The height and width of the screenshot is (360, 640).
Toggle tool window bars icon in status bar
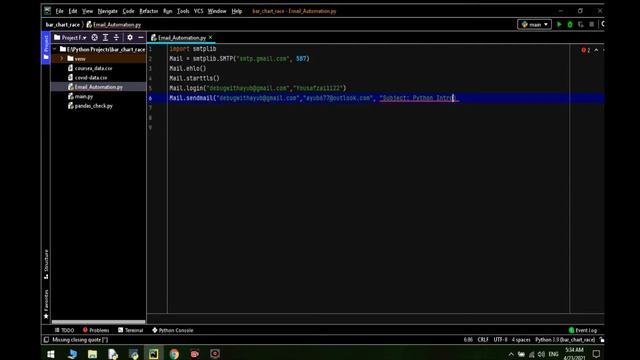46,340
